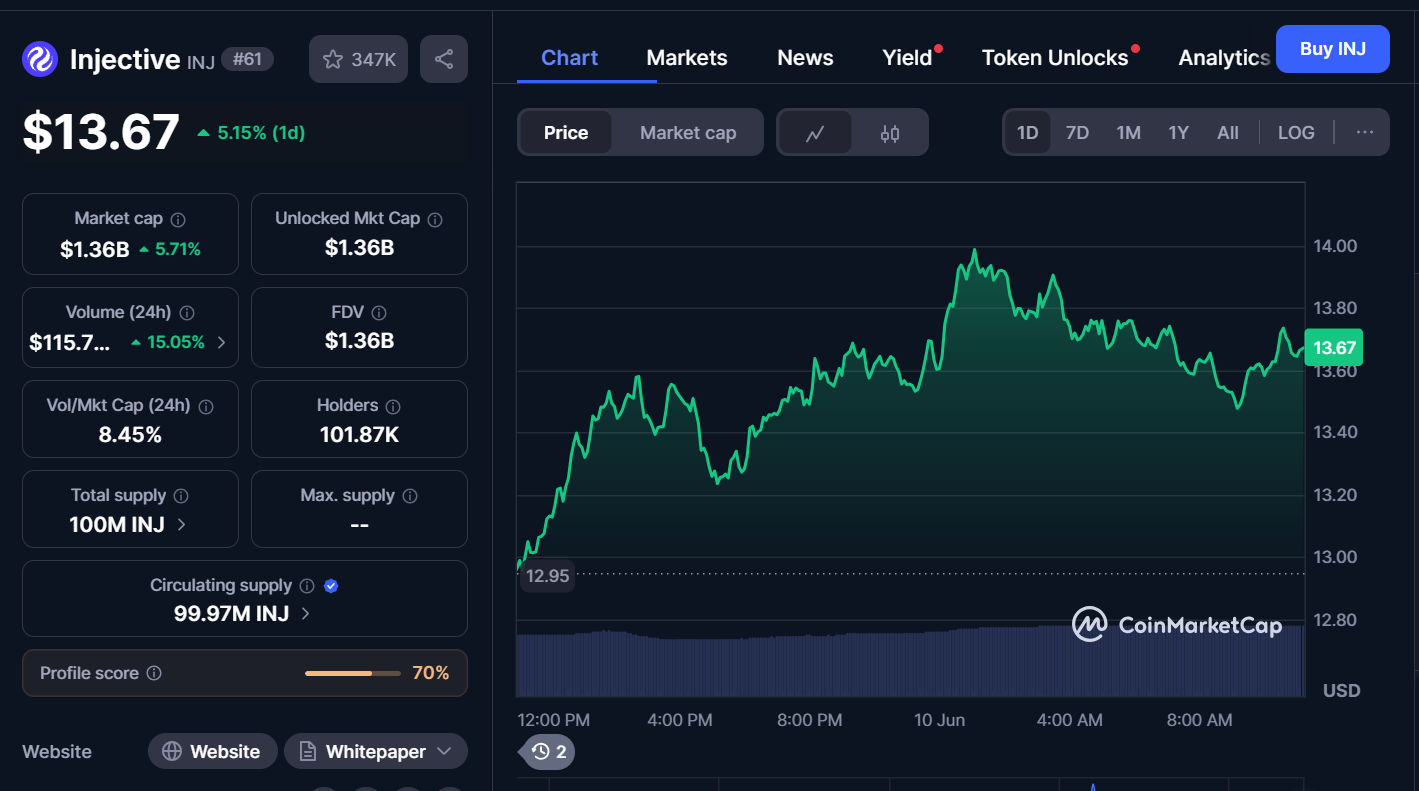The image size is (1419, 791).
Task: Open the Yield tab
Action: click(907, 58)
